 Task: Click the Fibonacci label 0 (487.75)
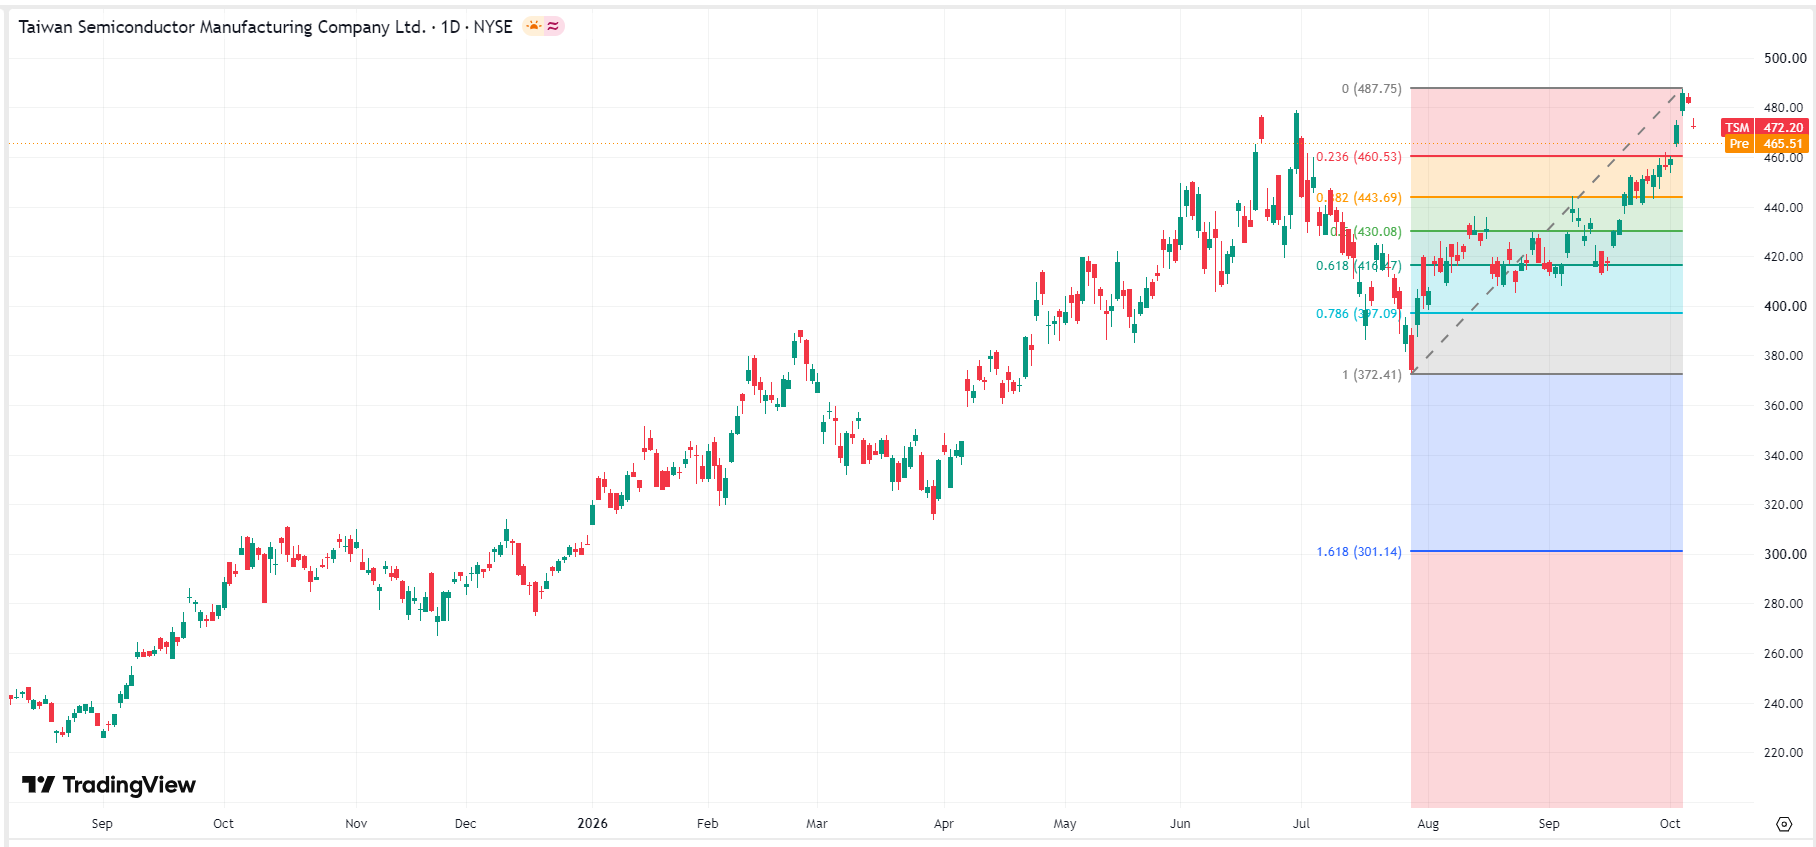click(x=1371, y=89)
